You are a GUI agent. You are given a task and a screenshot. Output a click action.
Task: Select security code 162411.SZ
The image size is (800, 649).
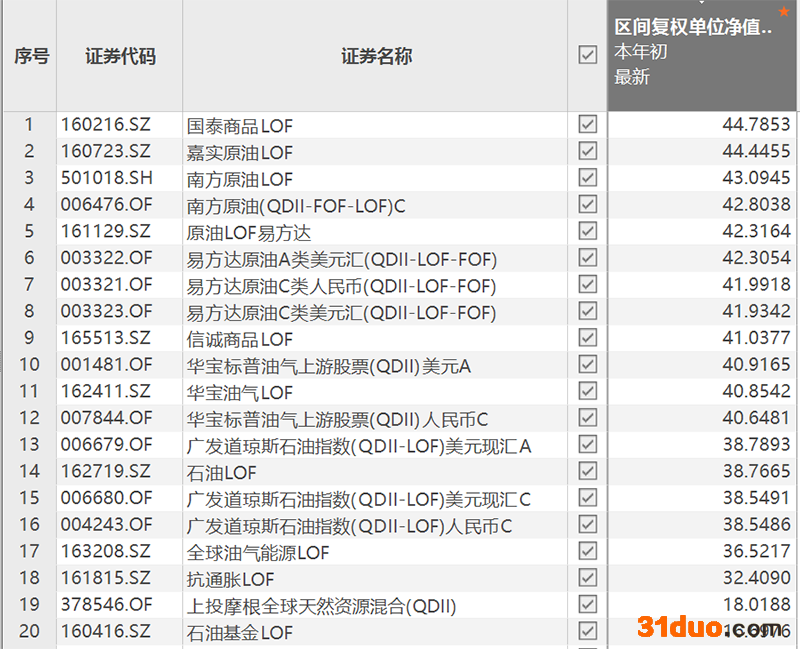click(106, 391)
